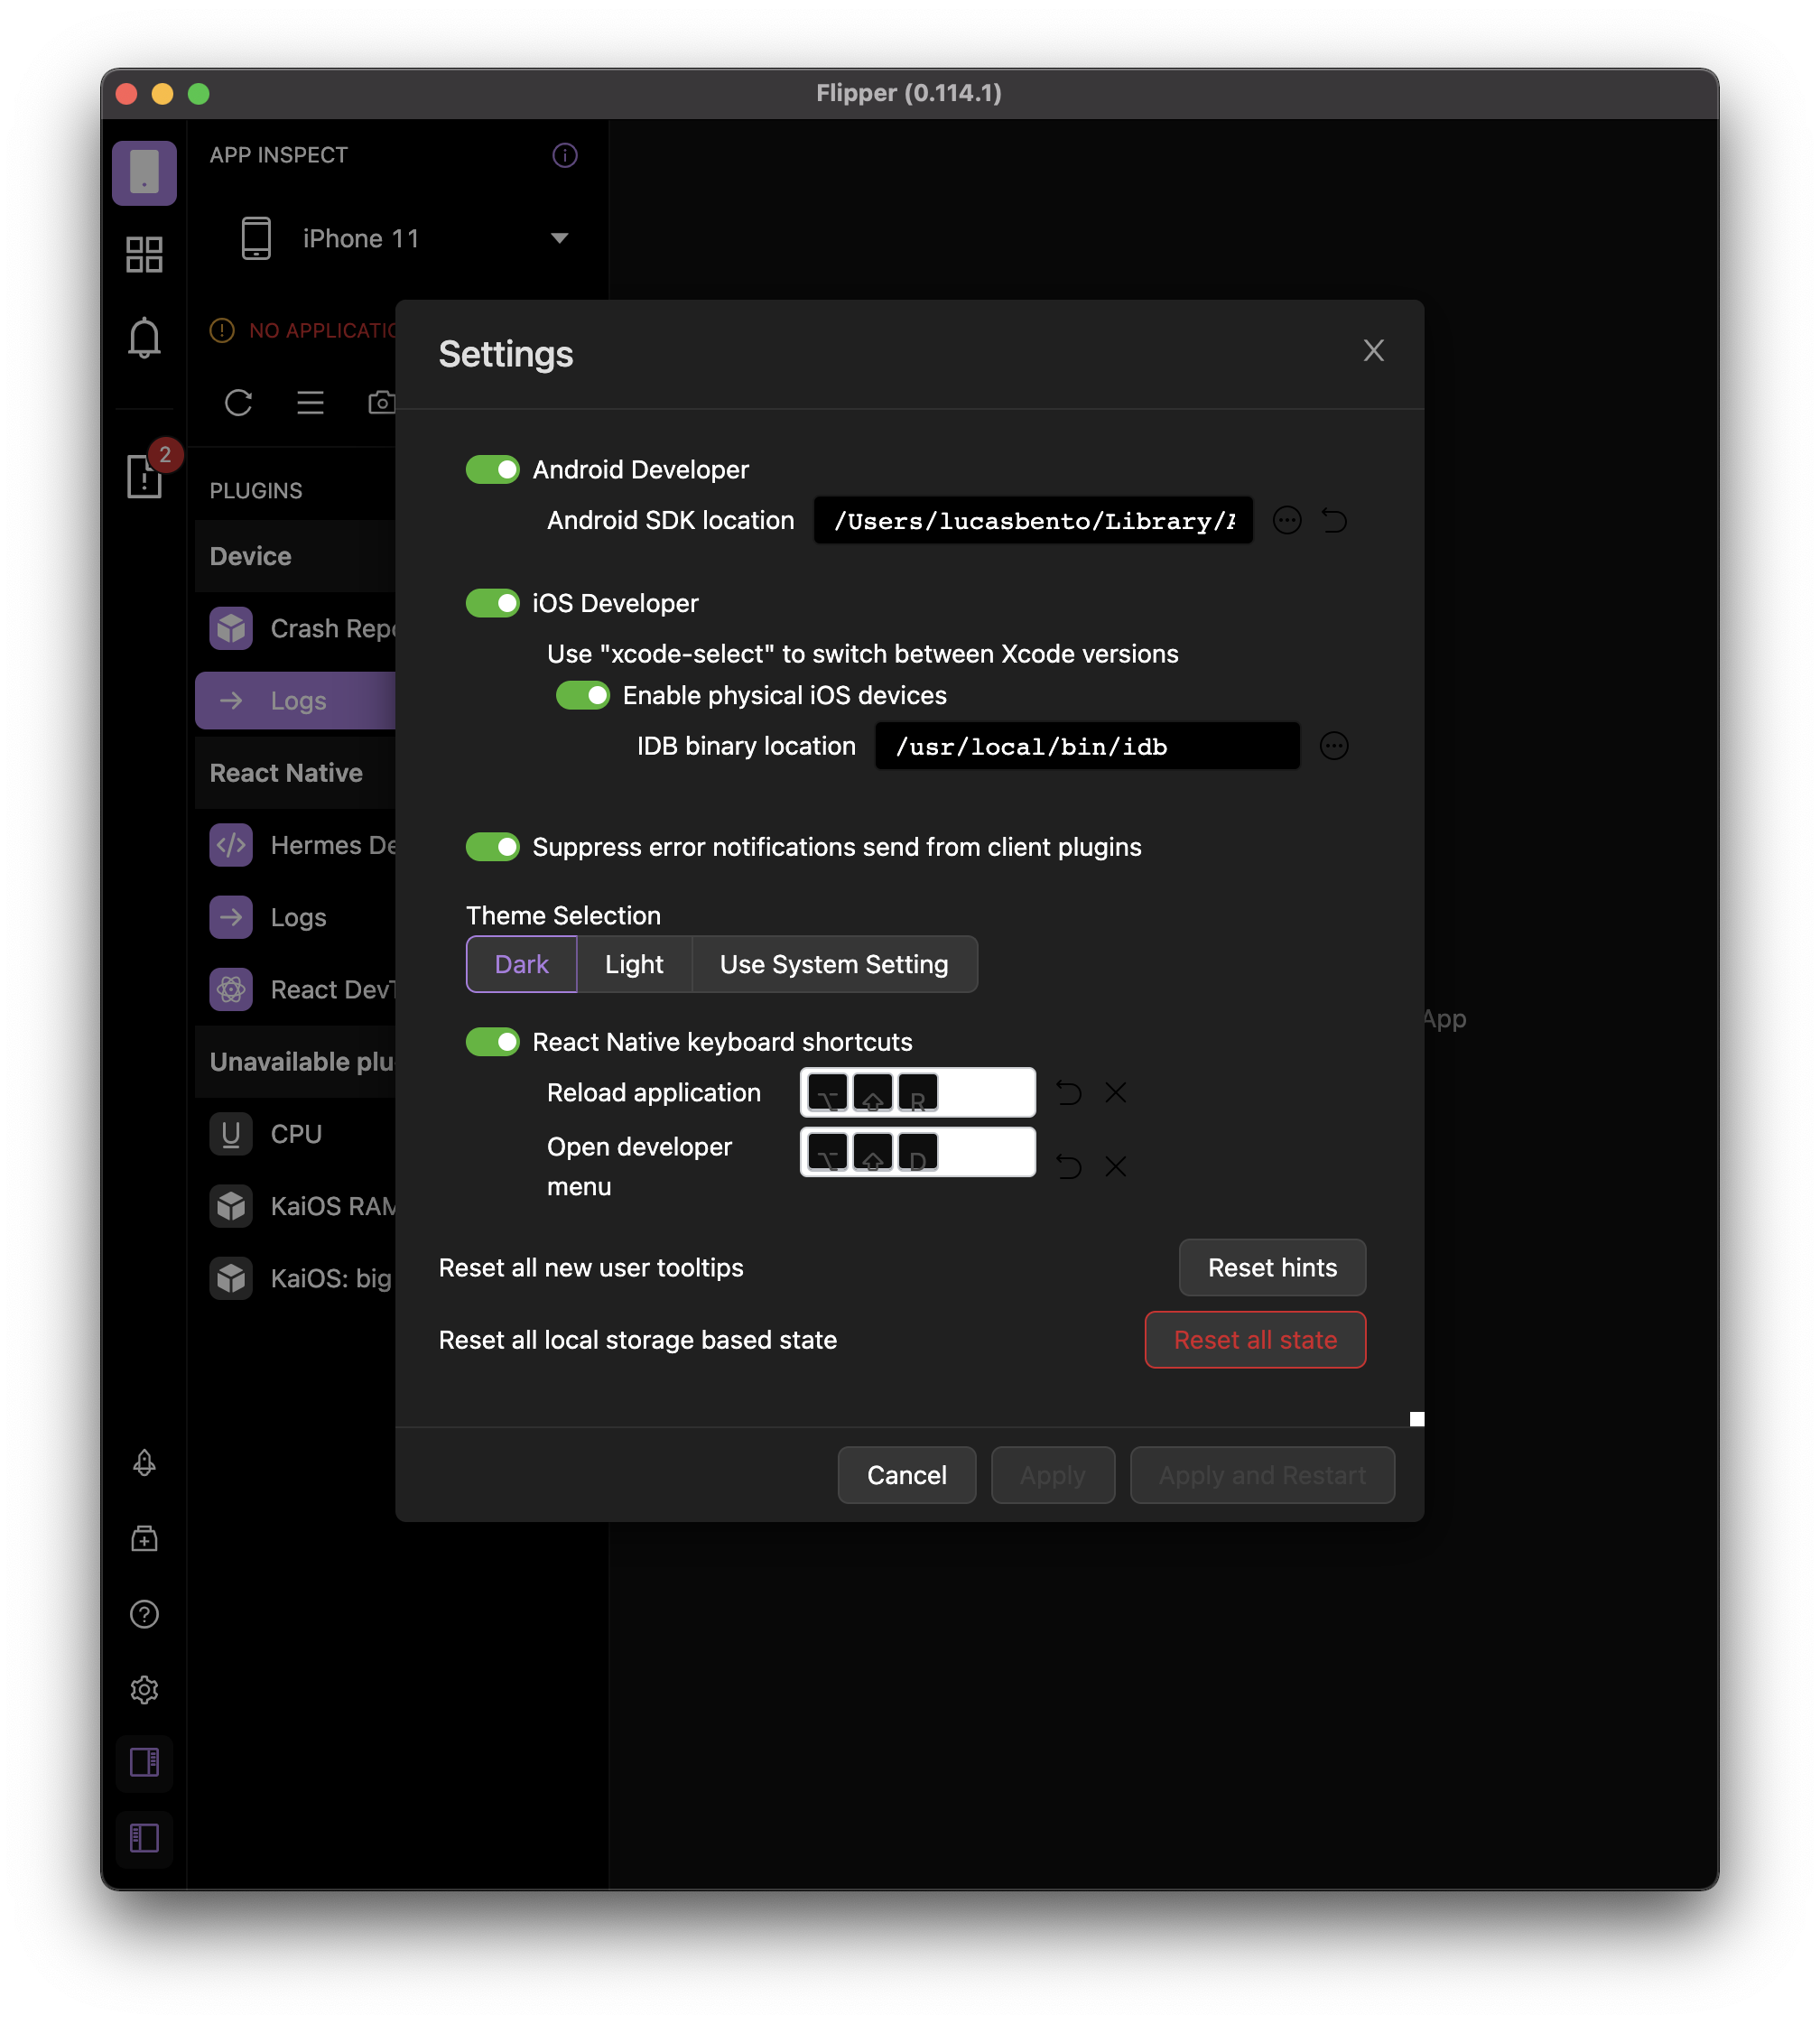Cancel the Settings dialog
1820x2024 pixels.
[906, 1475]
